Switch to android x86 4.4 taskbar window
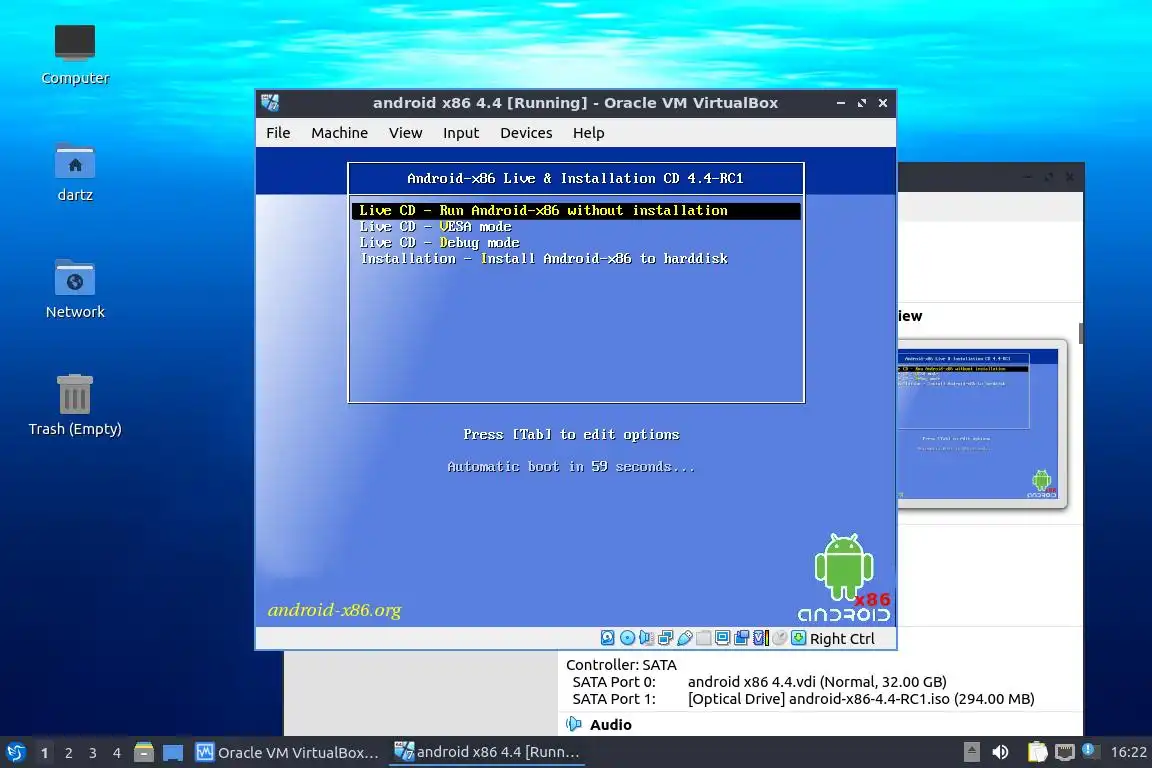 click(487, 752)
